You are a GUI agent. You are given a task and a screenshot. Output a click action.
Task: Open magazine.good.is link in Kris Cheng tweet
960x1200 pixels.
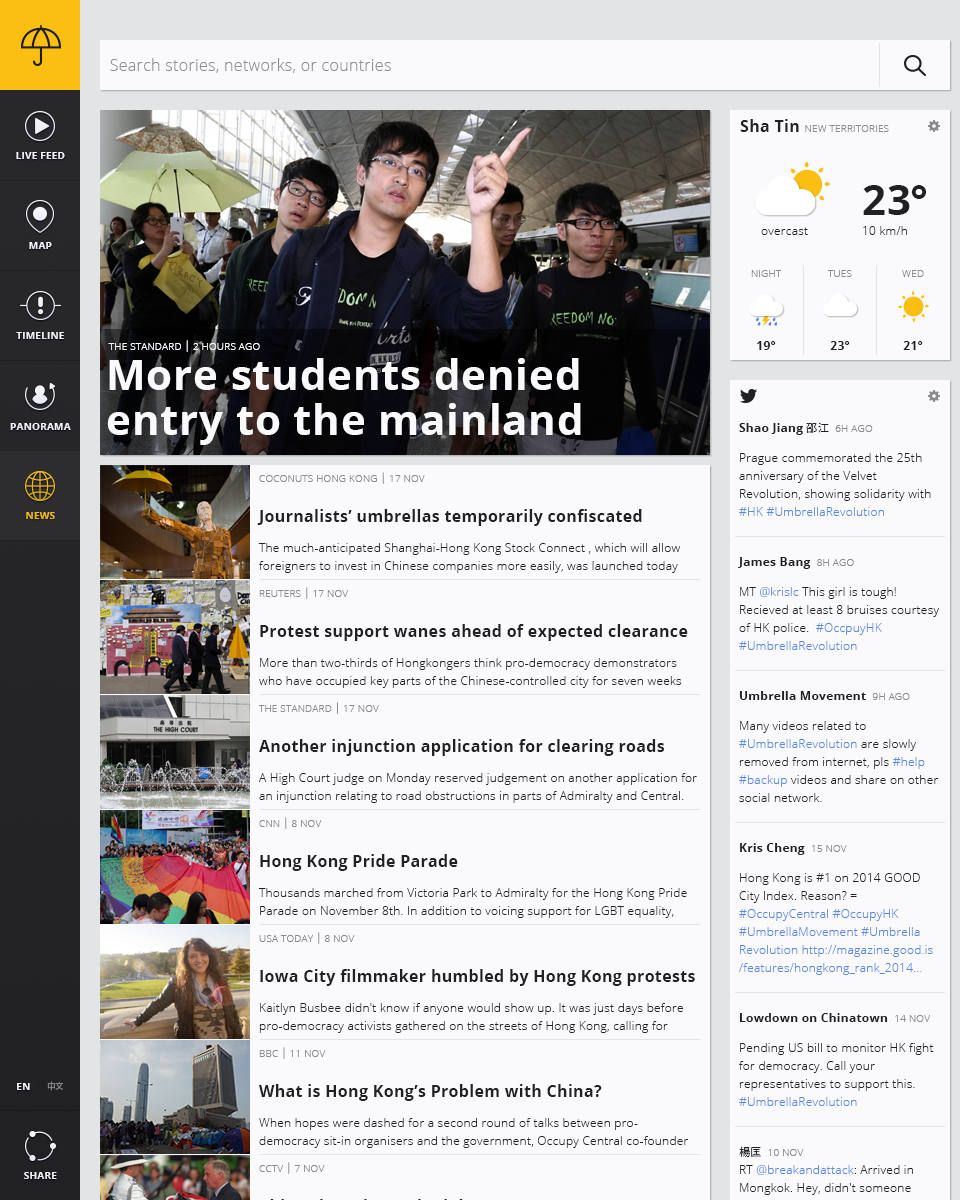836,959
